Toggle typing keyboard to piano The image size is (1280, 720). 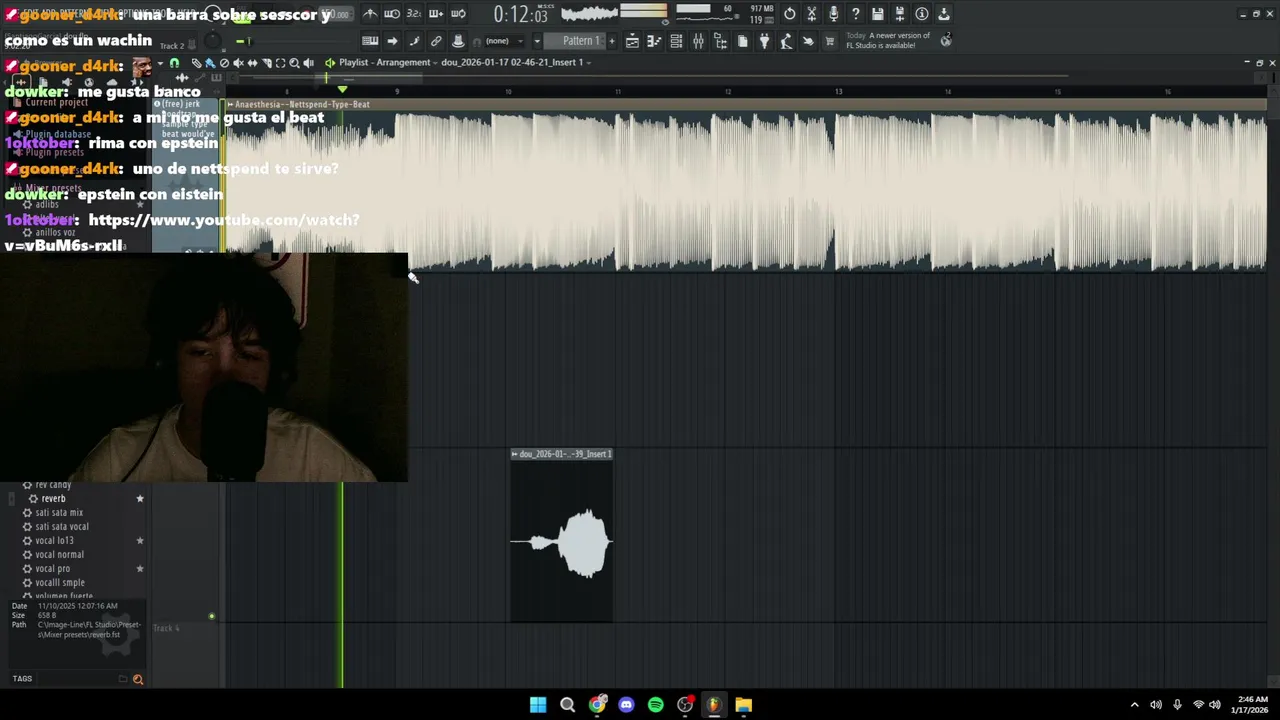pyautogui.click(x=370, y=41)
